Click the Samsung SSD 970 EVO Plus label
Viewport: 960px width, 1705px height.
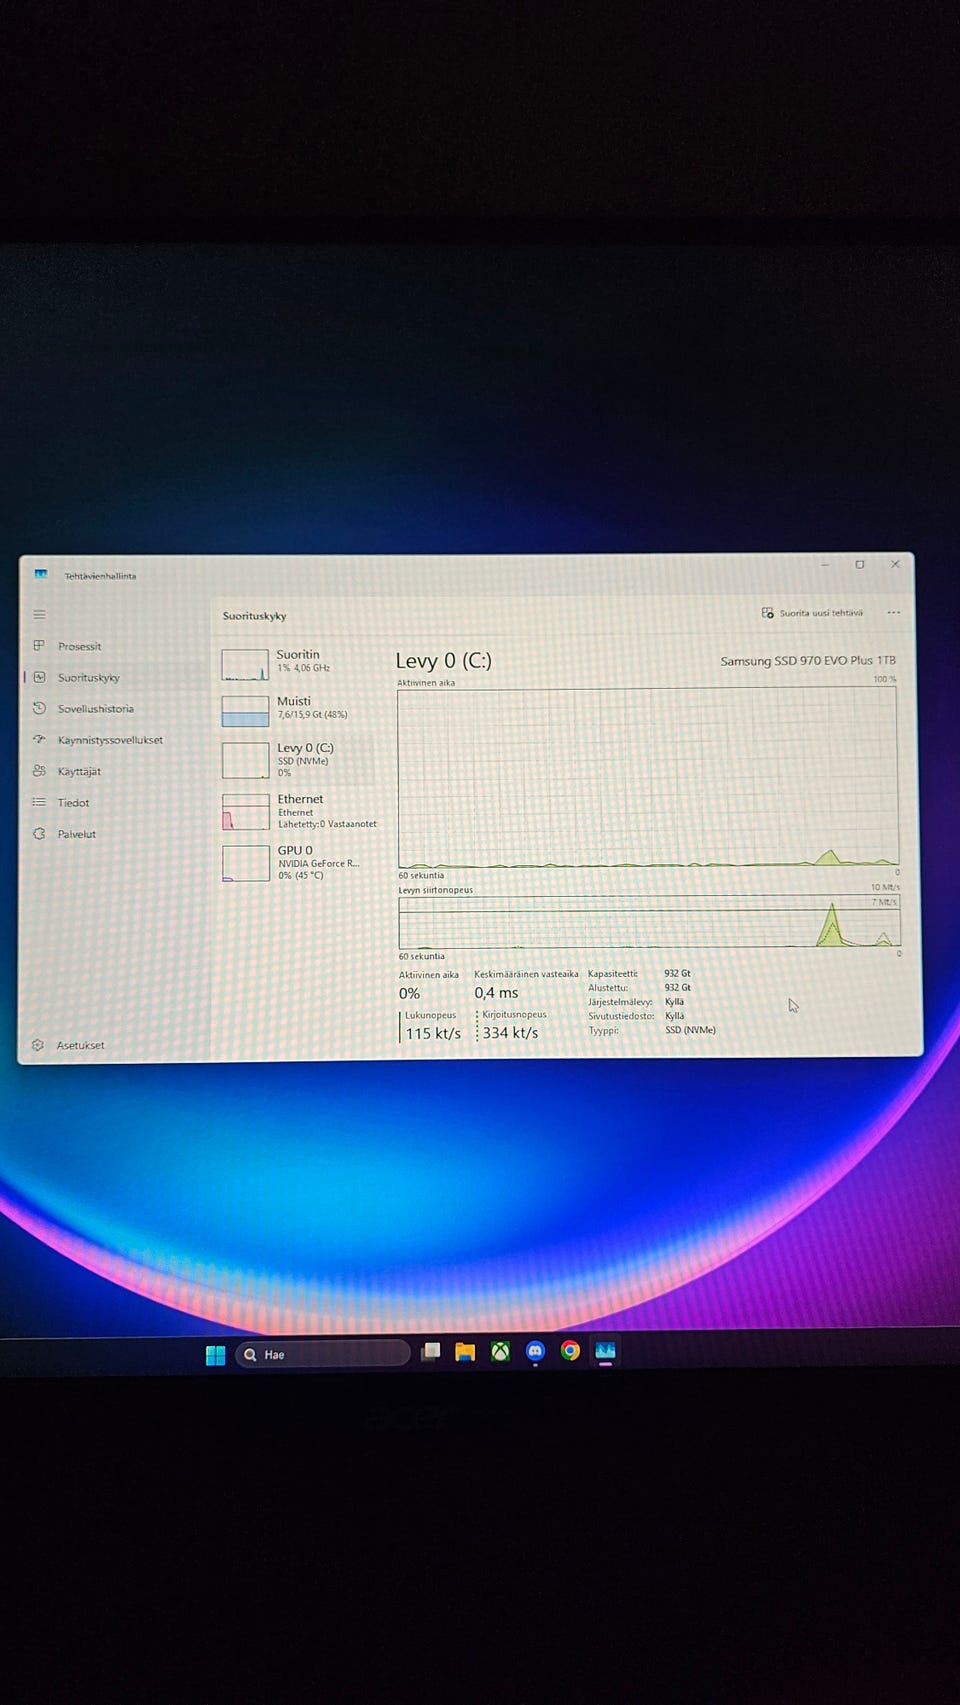[808, 661]
